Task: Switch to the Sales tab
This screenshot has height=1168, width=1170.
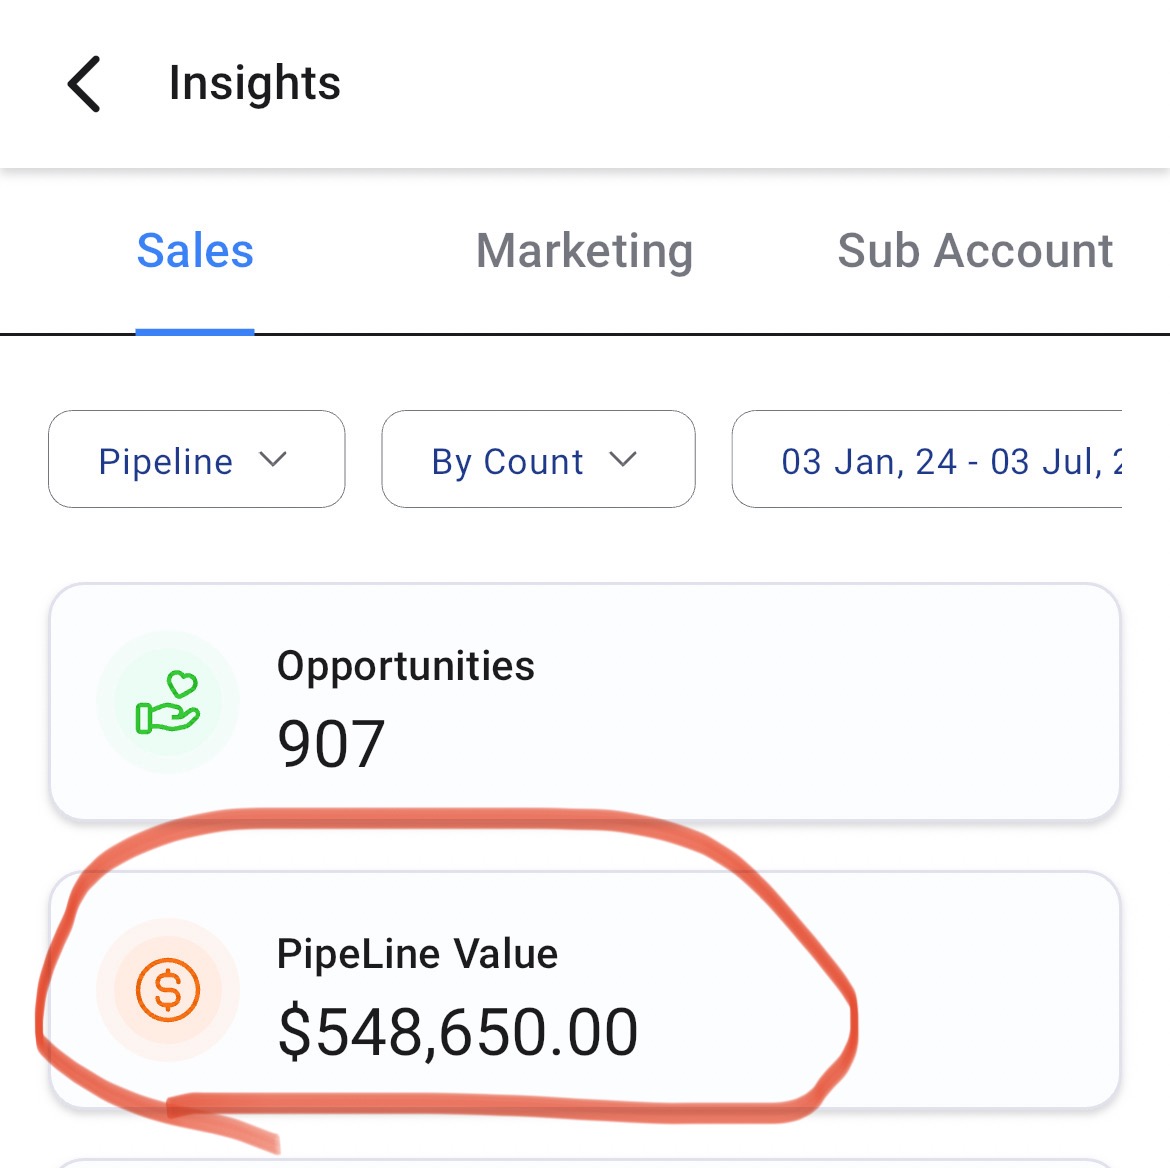Action: click(x=195, y=251)
